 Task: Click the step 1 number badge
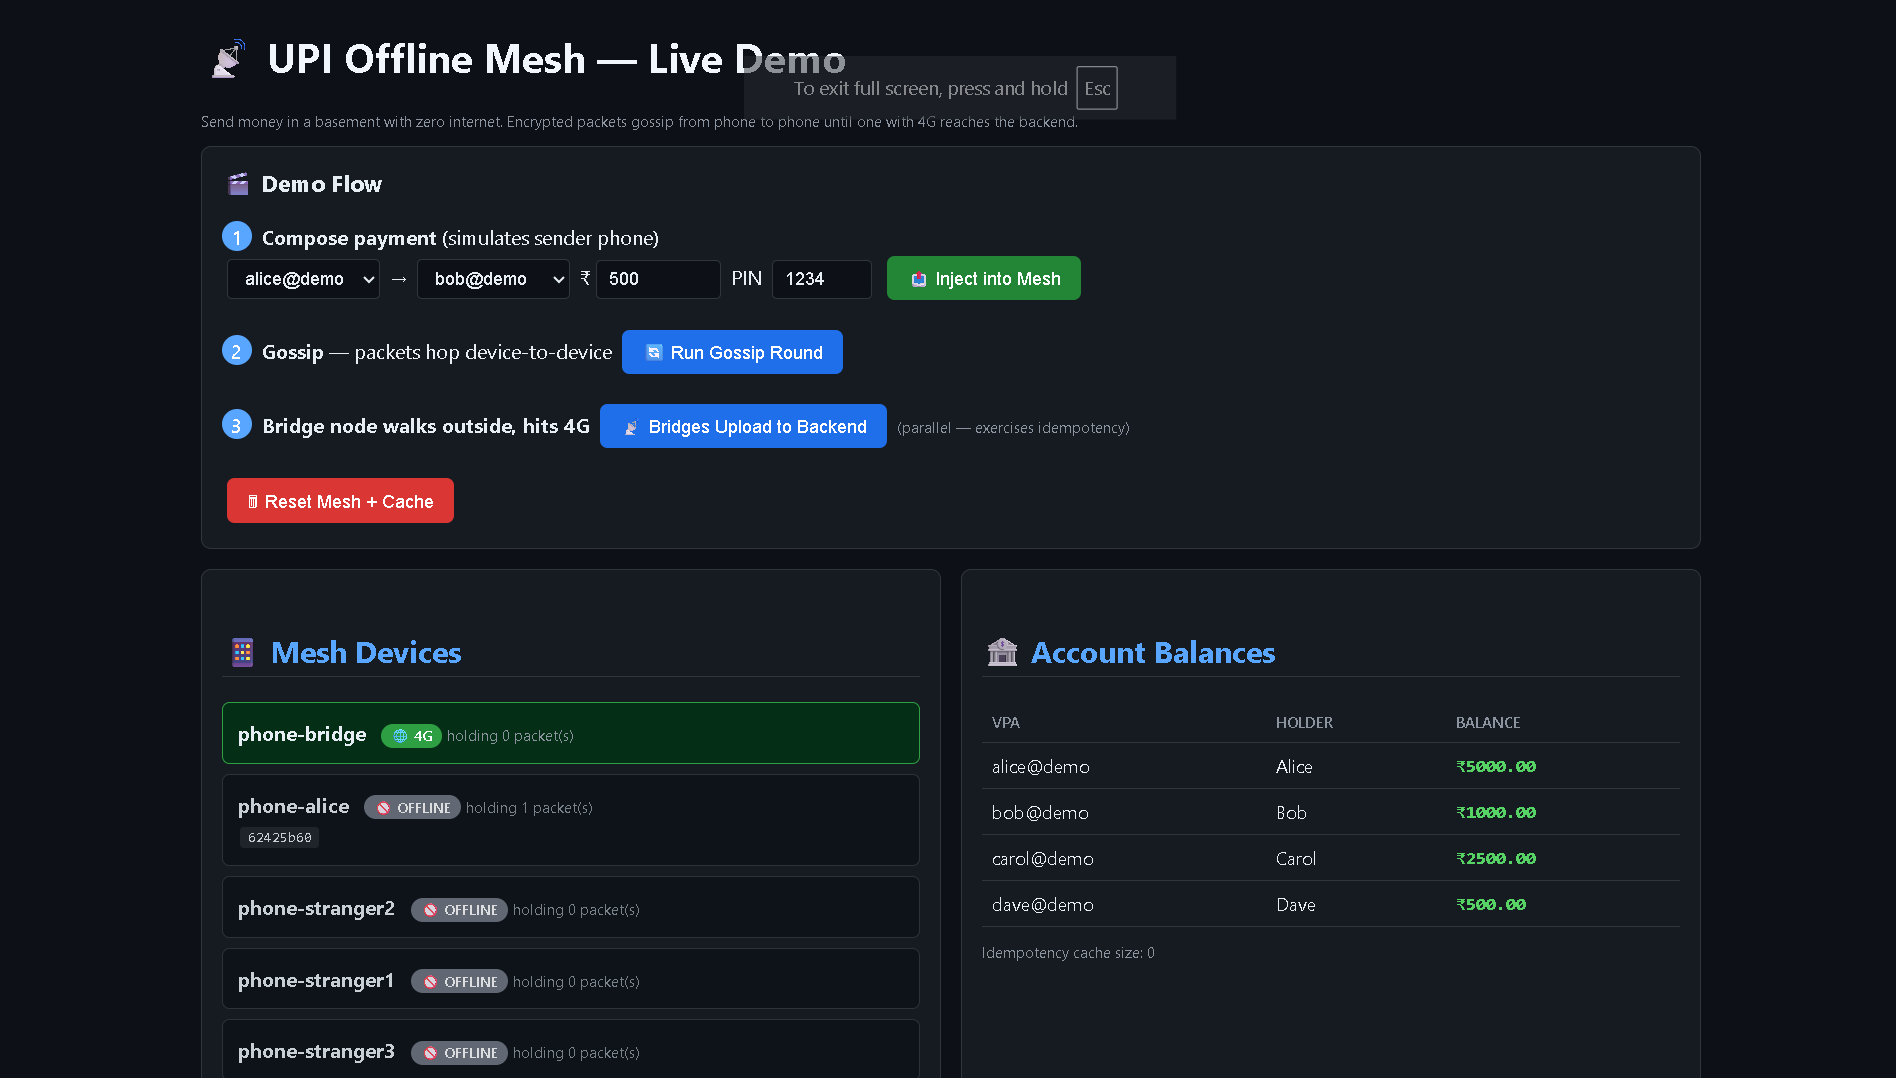pyautogui.click(x=237, y=237)
